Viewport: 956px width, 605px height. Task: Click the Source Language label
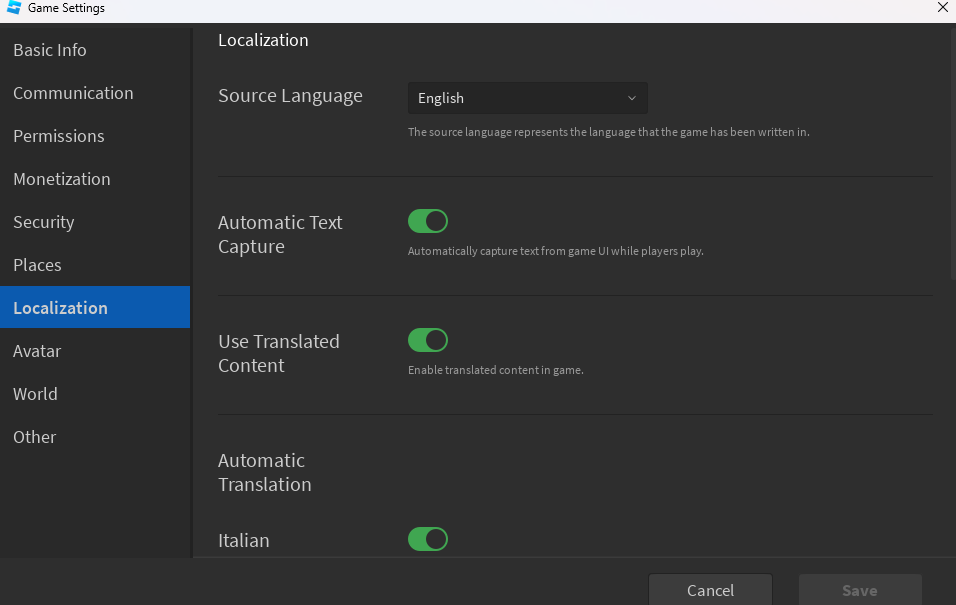(290, 96)
